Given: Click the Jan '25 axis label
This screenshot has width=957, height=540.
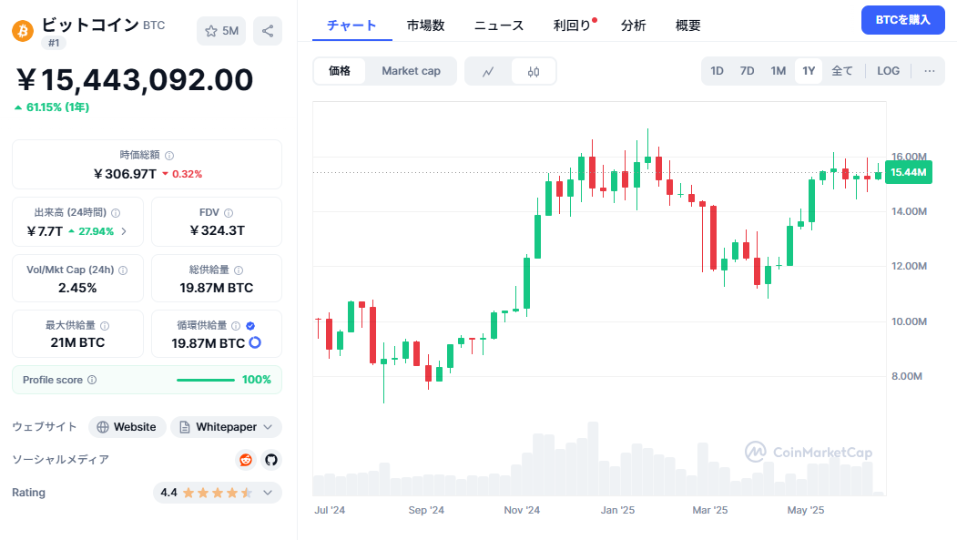Looking at the screenshot, I should (x=618, y=510).
